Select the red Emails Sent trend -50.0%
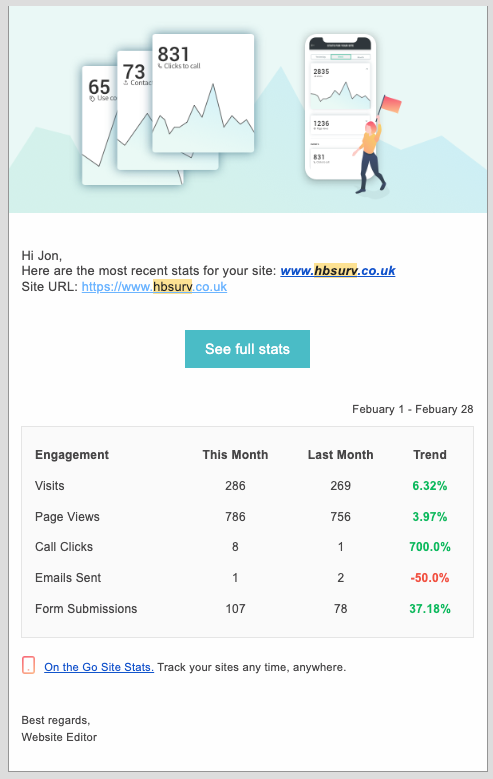The height and width of the screenshot is (779, 493). coord(430,577)
